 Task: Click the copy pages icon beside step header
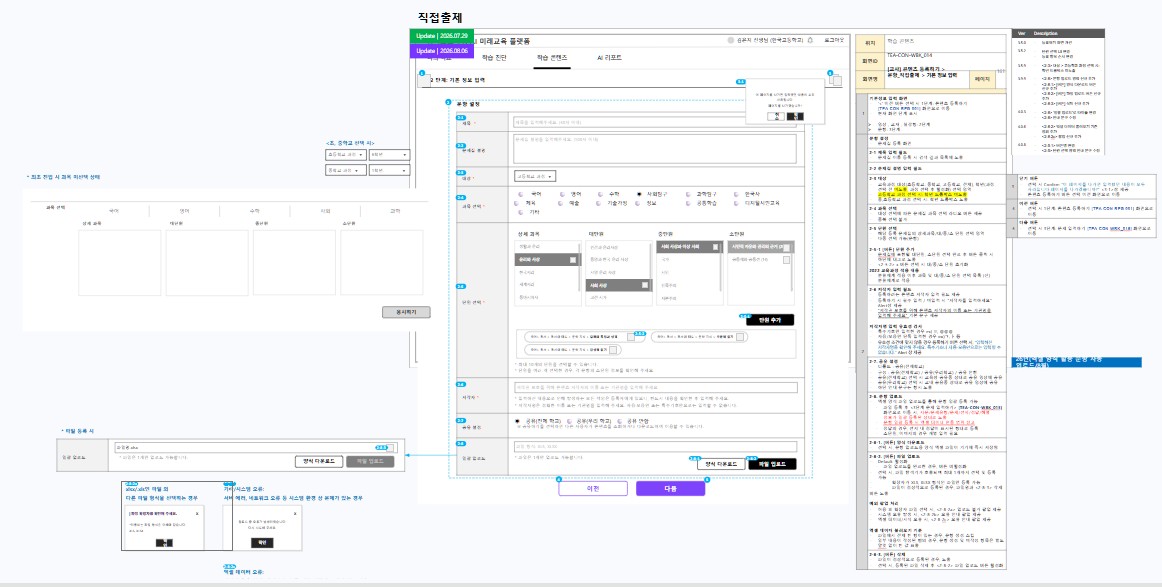pos(836,81)
